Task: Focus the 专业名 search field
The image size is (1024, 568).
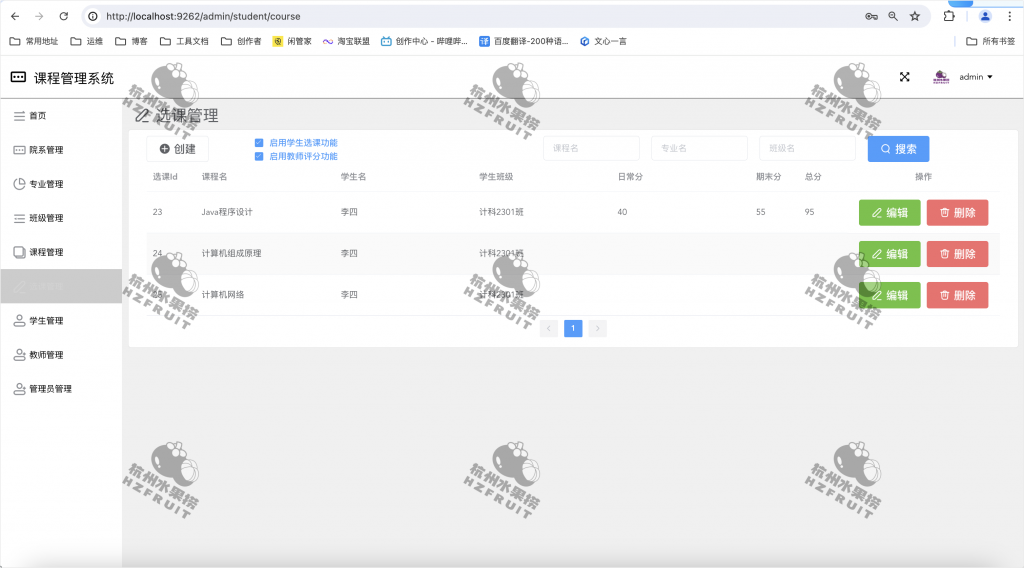Action: click(x=699, y=148)
